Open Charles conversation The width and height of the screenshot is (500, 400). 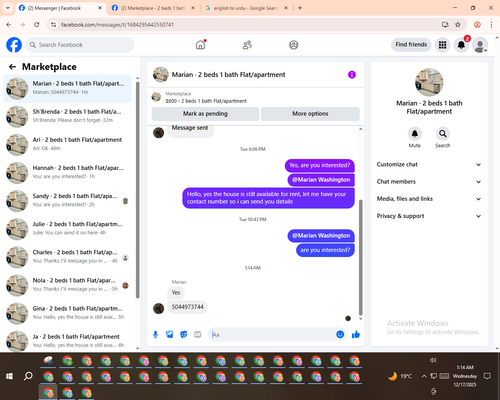click(x=68, y=257)
